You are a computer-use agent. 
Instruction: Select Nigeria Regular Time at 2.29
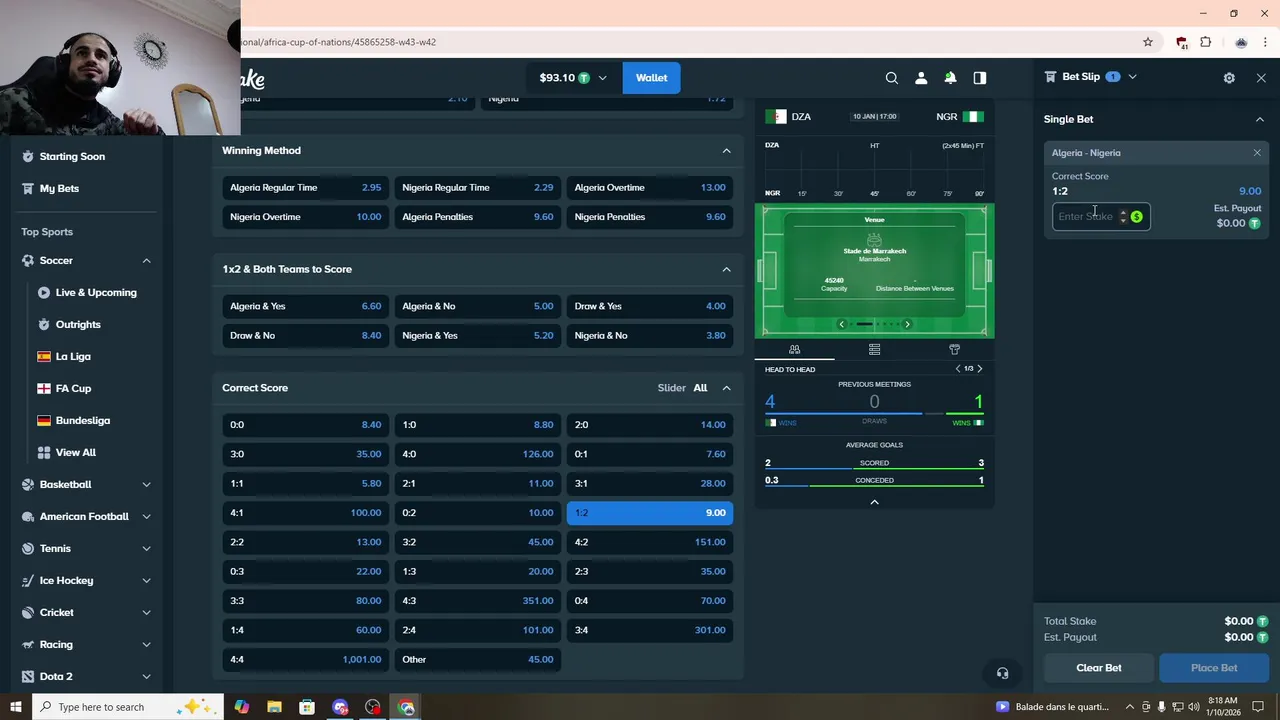(x=477, y=188)
